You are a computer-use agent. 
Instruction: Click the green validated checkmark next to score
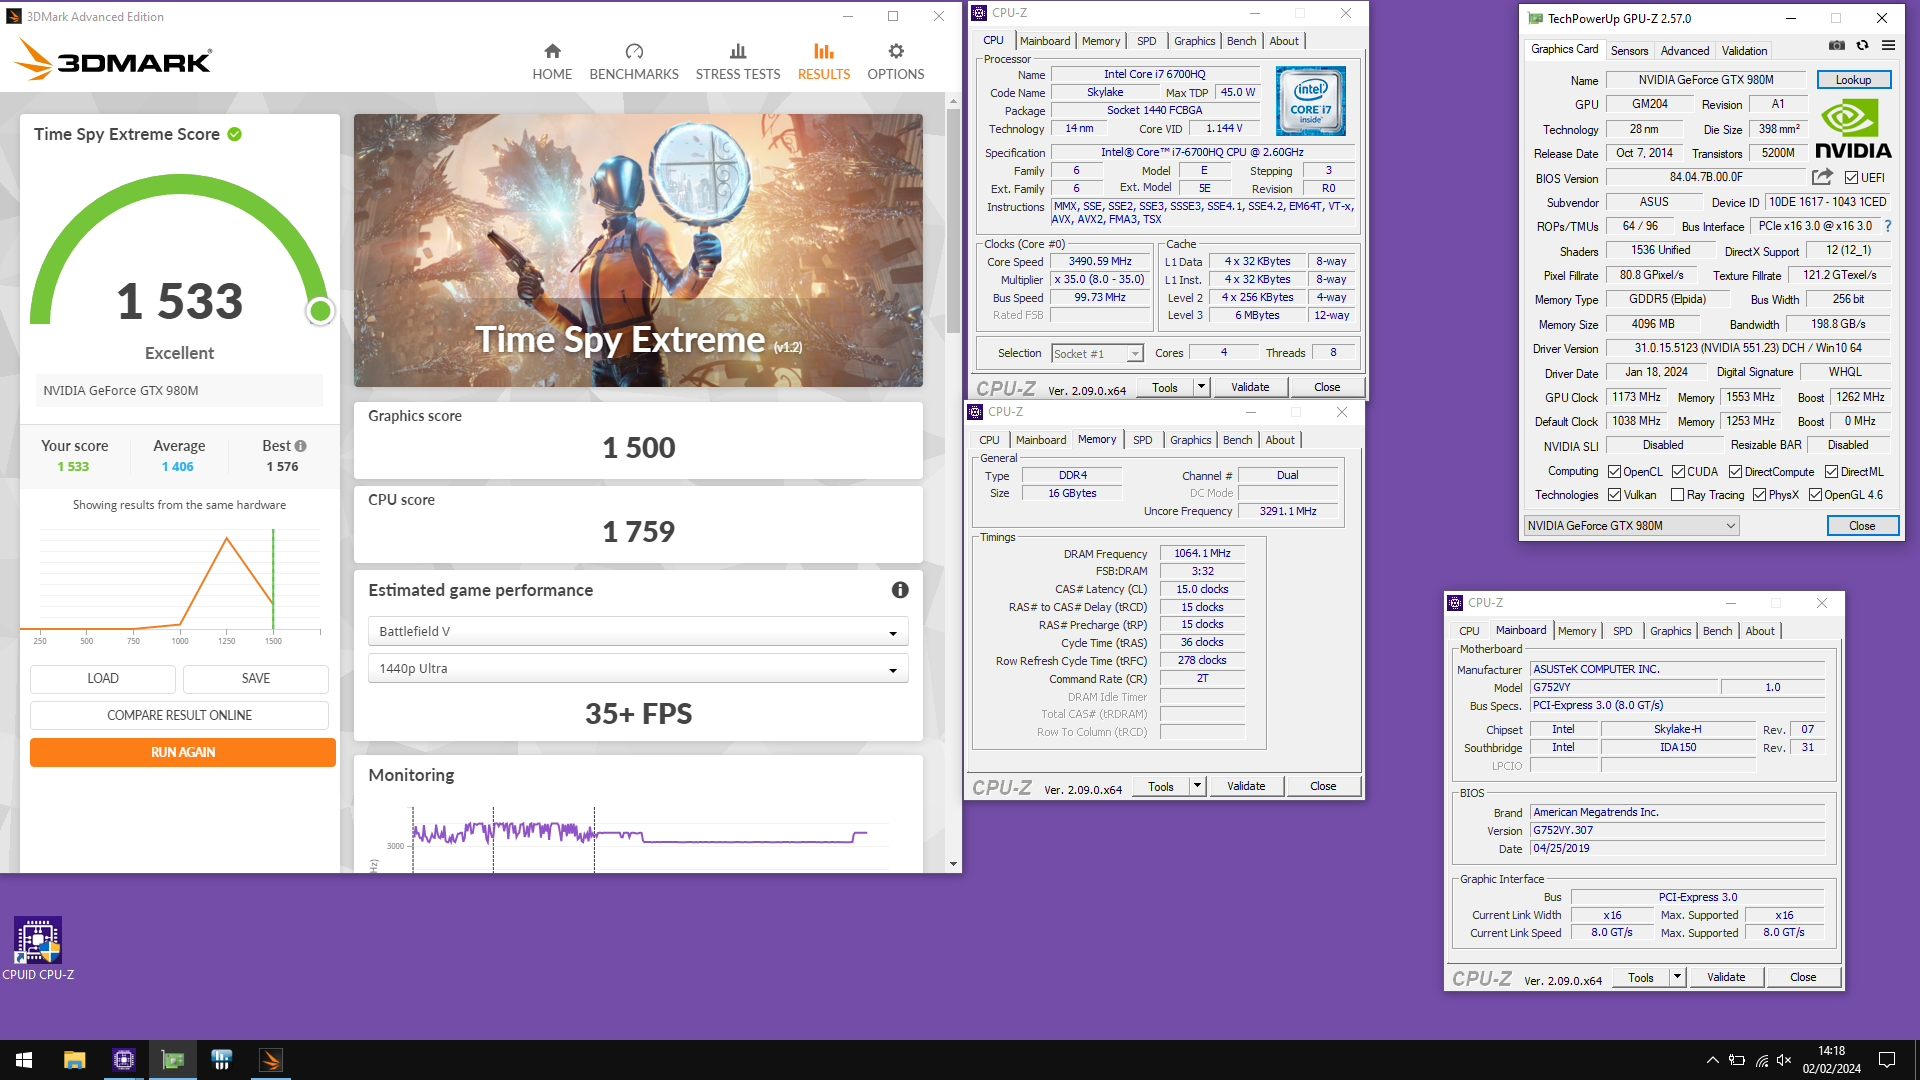(x=234, y=134)
